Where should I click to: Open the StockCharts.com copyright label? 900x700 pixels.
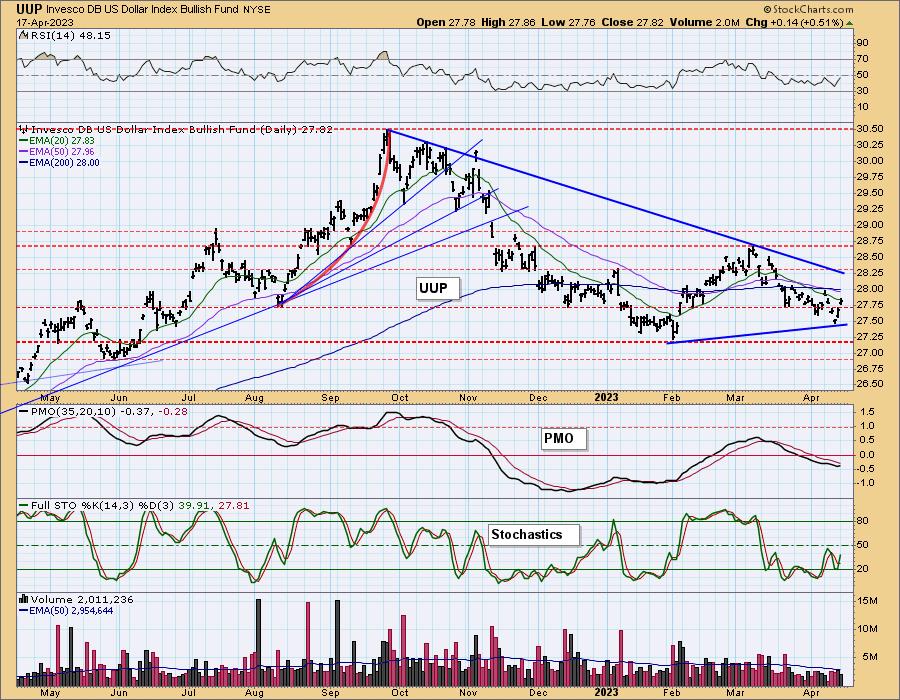808,9
